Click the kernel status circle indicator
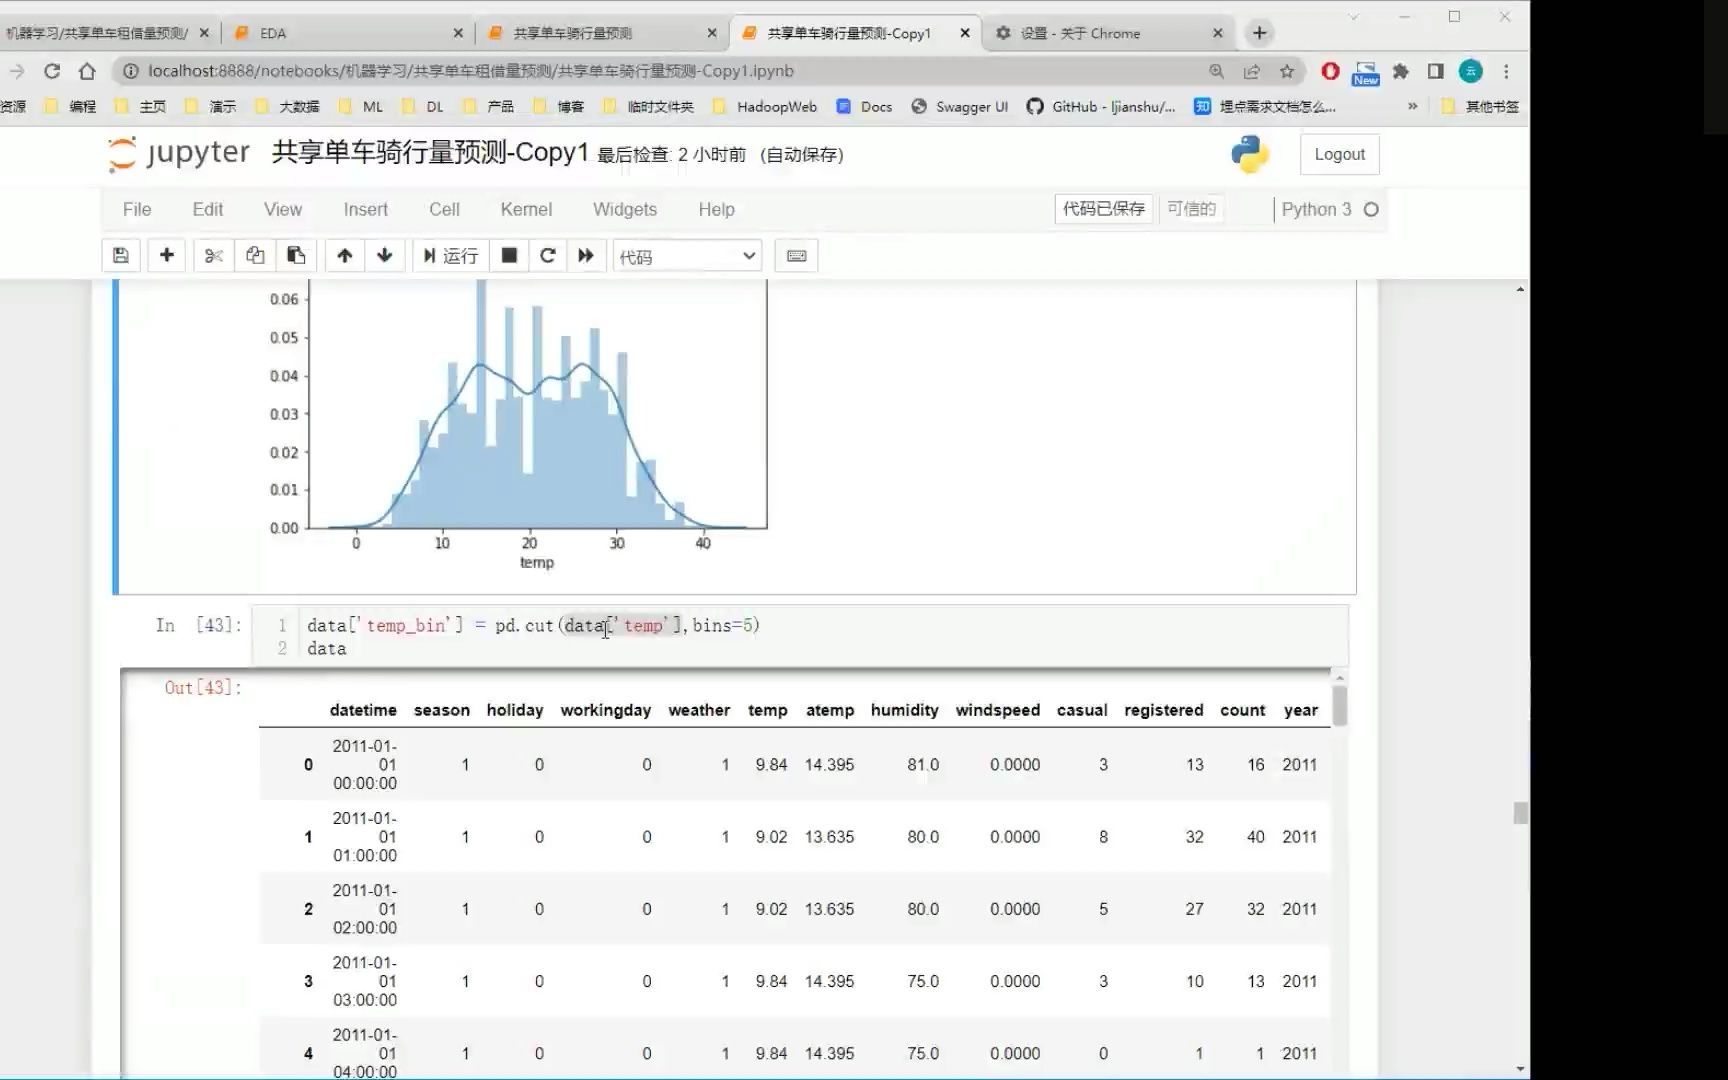 (1372, 209)
